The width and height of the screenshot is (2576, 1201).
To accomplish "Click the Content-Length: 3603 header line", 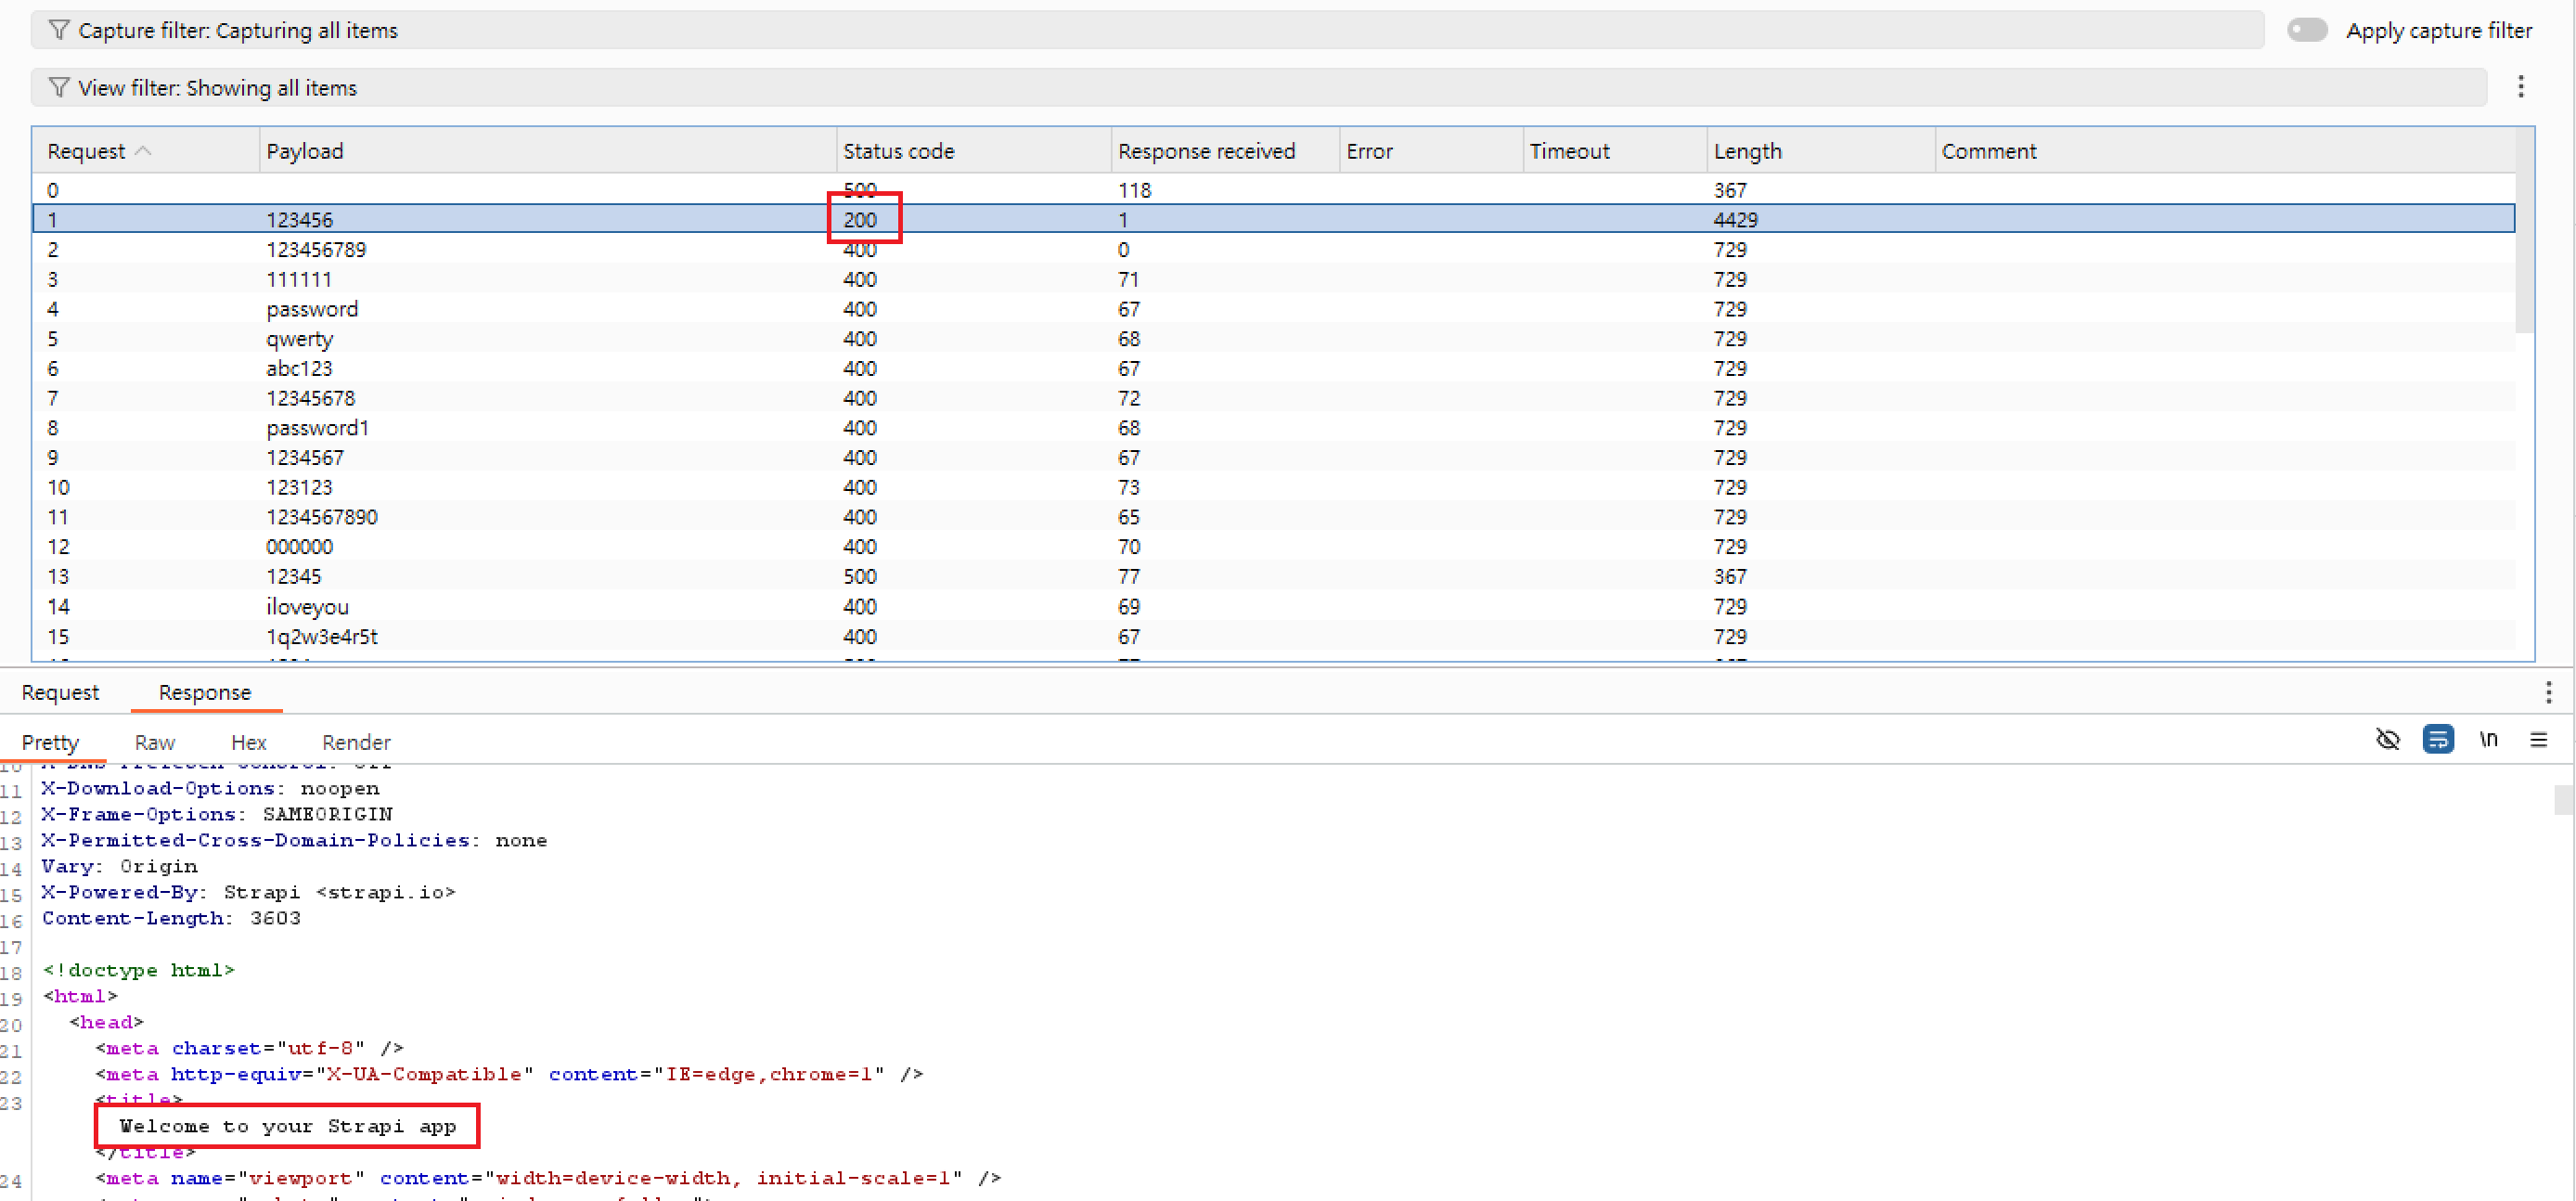I will click(171, 918).
